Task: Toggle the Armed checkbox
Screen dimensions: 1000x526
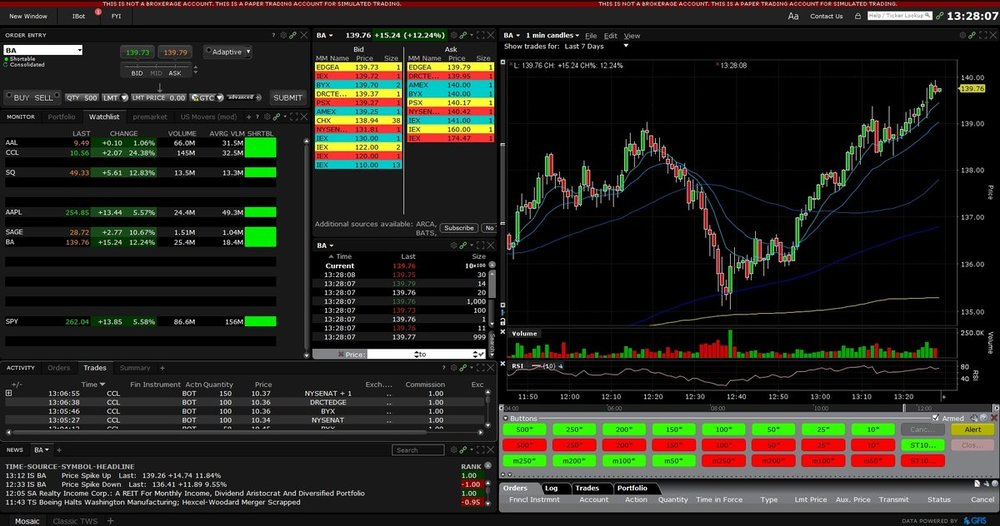Action: coord(936,418)
